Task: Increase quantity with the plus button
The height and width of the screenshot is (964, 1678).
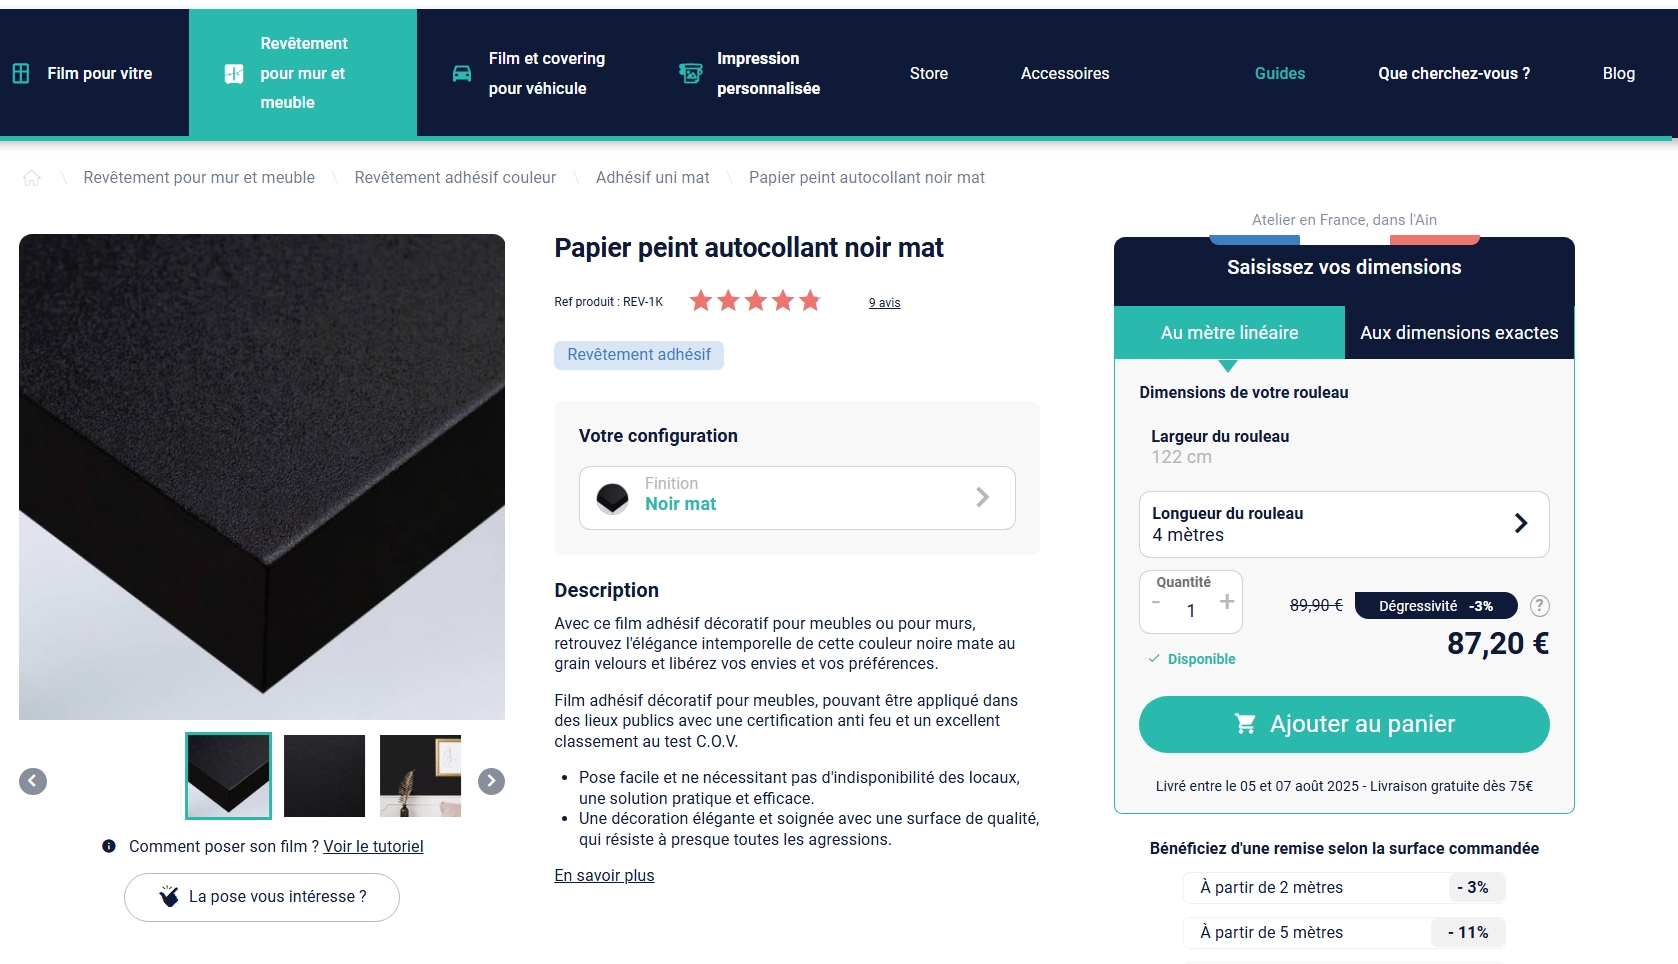Action: 1227,602
